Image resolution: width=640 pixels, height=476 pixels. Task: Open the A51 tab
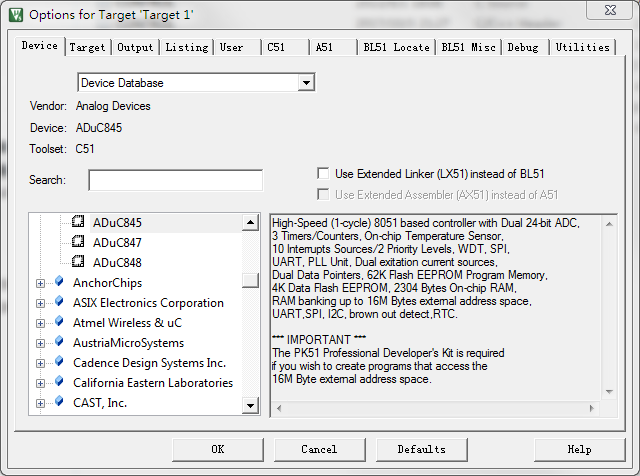tap(333, 47)
